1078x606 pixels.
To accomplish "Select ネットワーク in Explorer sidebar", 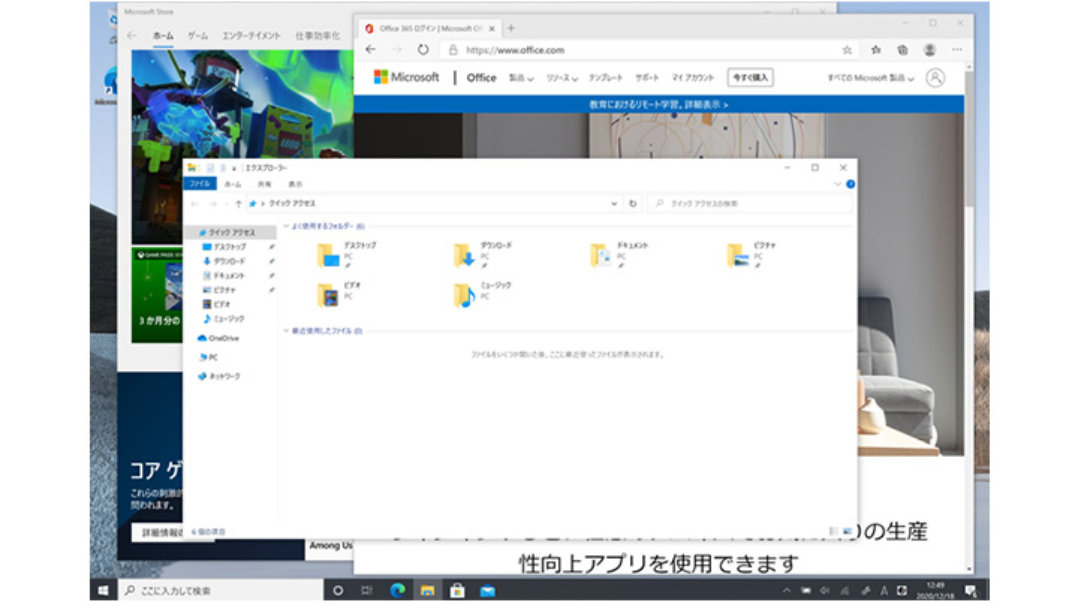I will coord(219,377).
